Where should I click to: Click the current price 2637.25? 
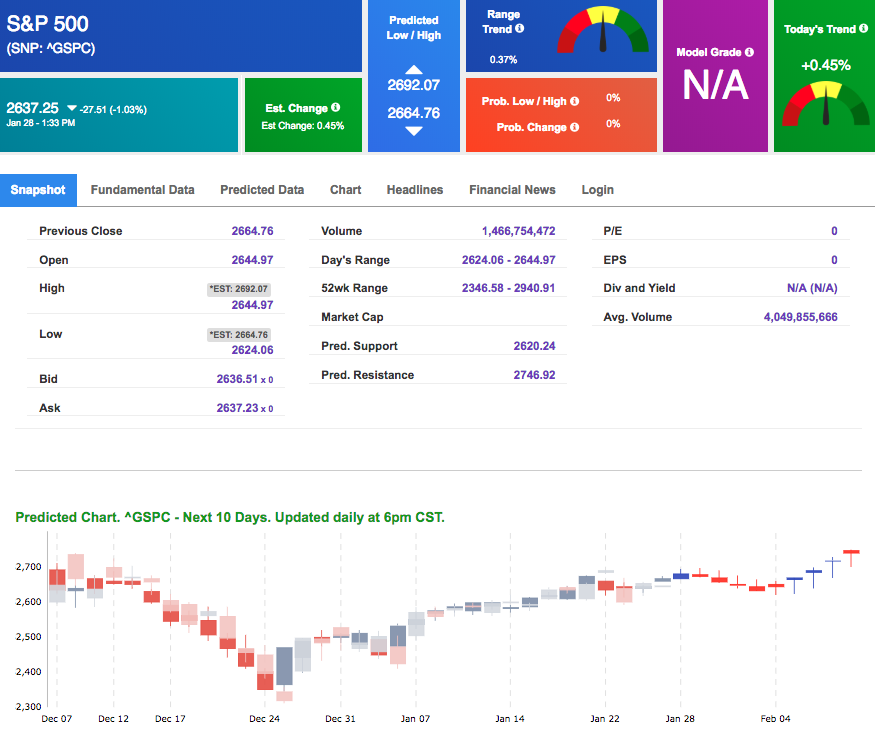point(32,108)
